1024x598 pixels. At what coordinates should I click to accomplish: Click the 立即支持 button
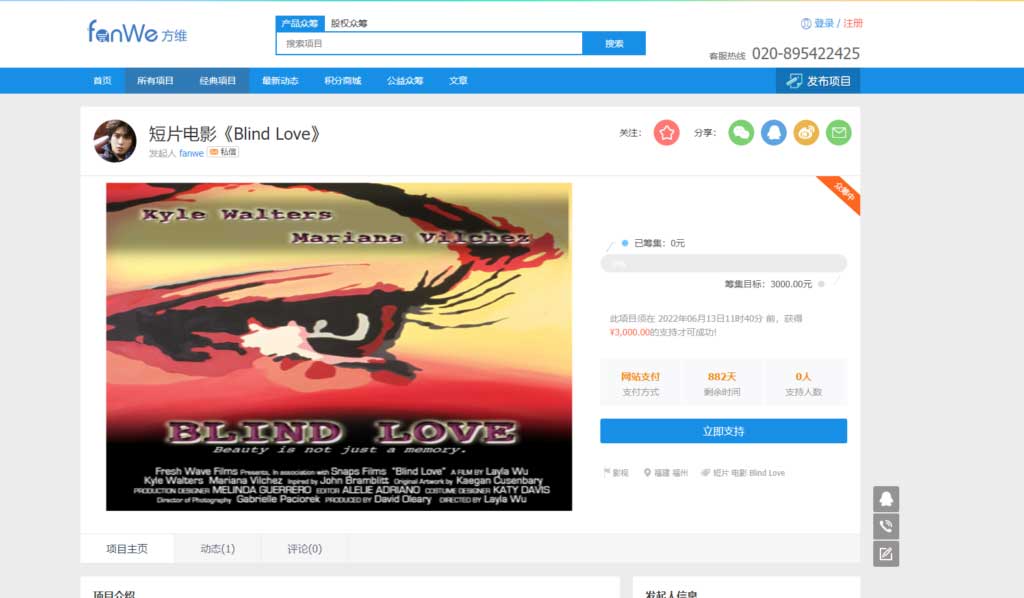(724, 431)
